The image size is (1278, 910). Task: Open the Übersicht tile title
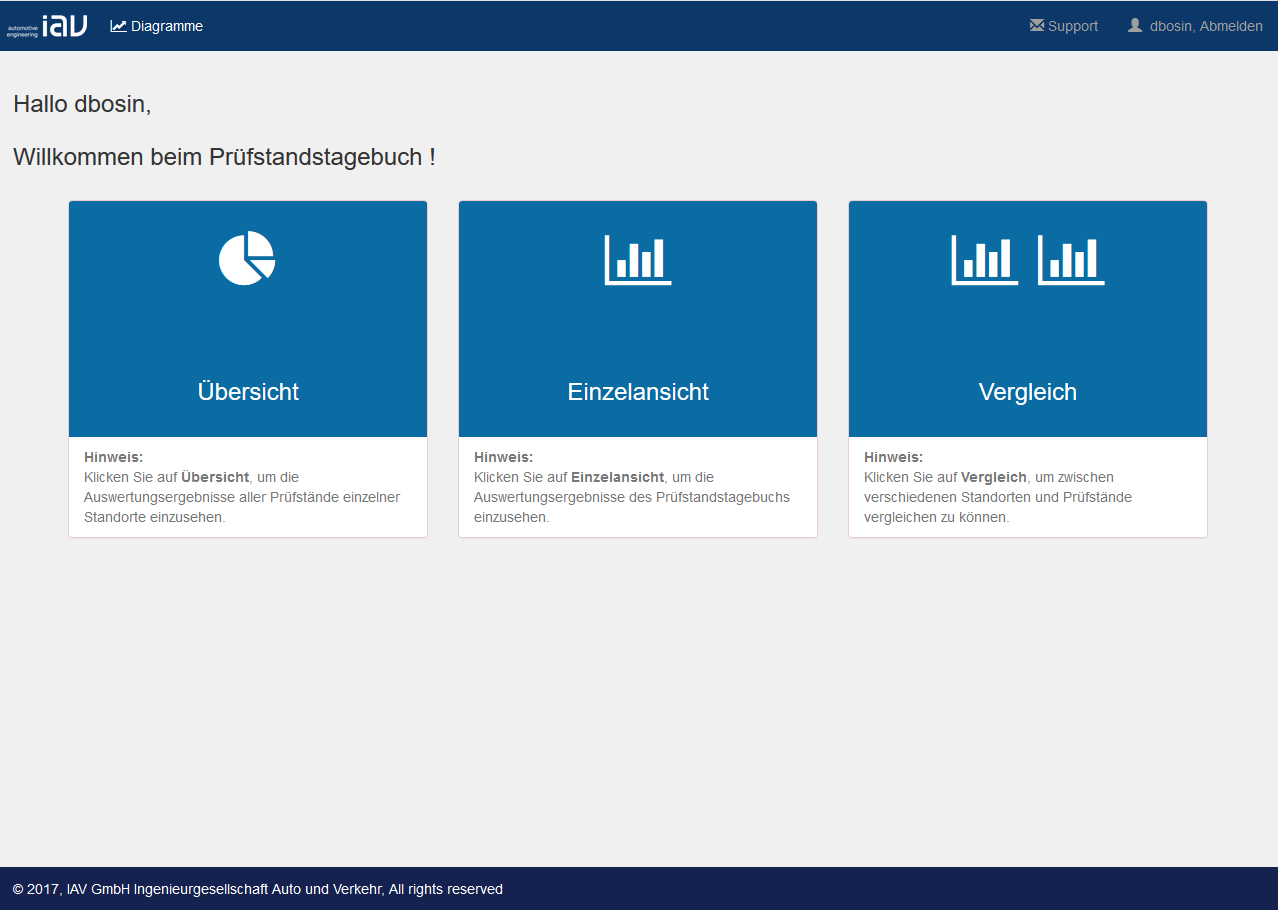(248, 392)
